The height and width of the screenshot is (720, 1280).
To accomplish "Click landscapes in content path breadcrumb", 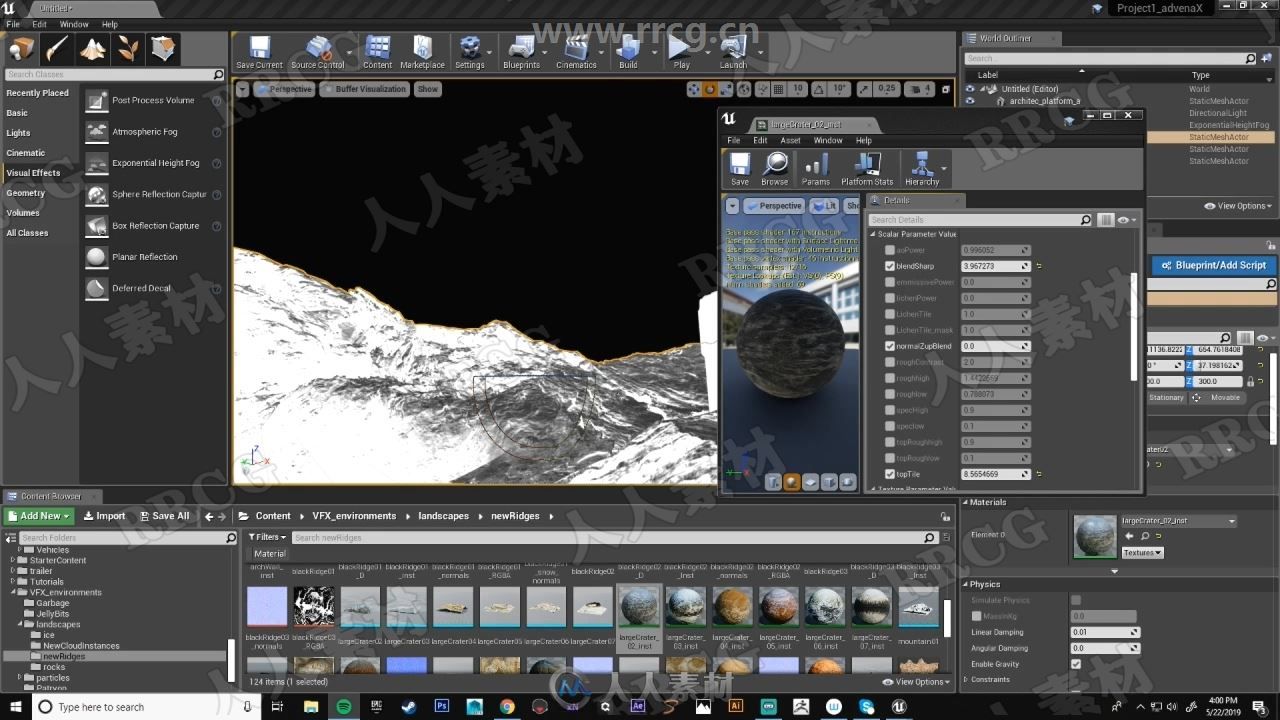I will pos(443,516).
